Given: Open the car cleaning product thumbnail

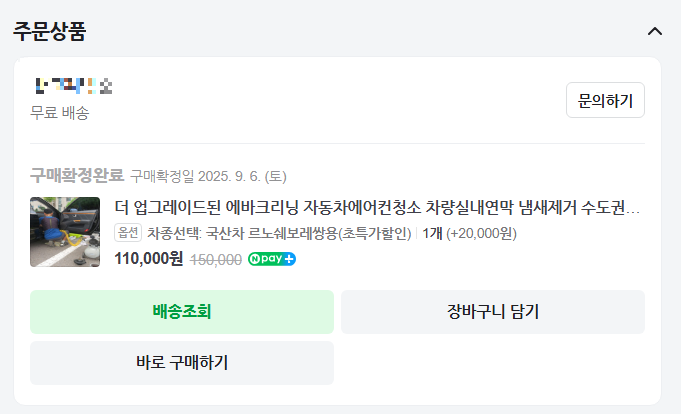Looking at the screenshot, I should coord(65,232).
